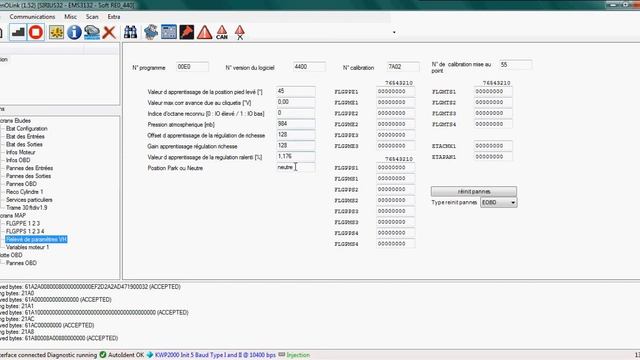Viewport: 640px width, 360px height.
Task: Click the red stop diagnostic icon
Action: click(x=36, y=32)
